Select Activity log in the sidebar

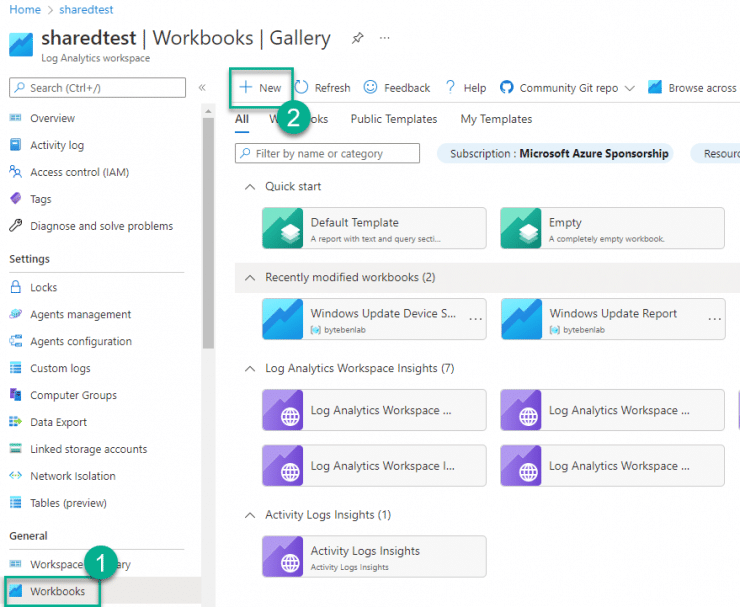pos(56,145)
